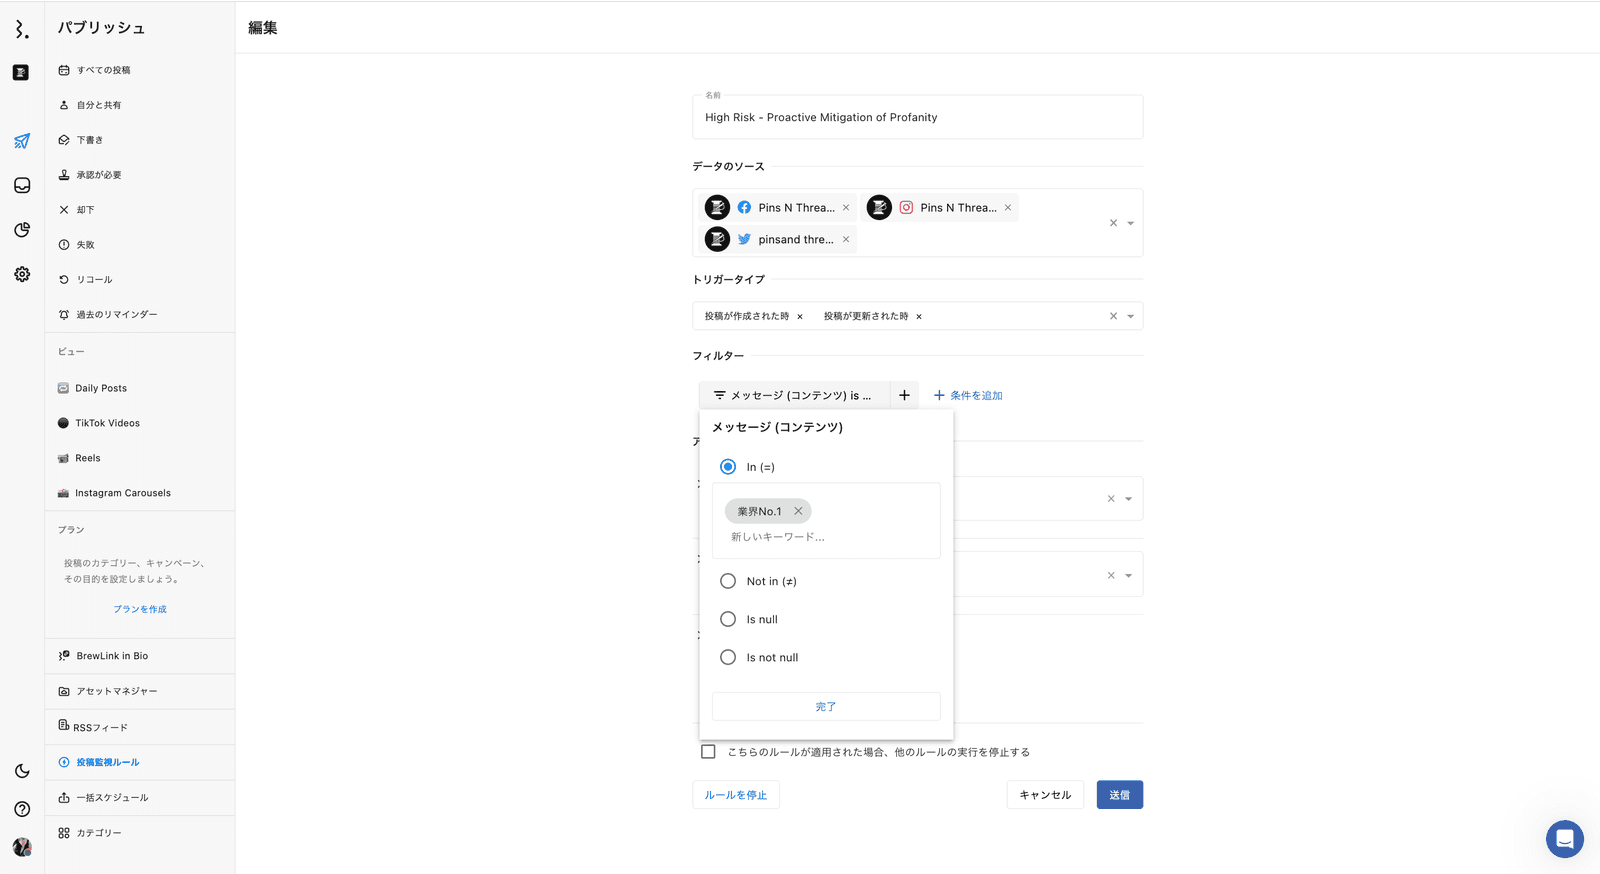The image size is (1600, 874).
Task: Click the 送信 submit button
Action: coord(1119,795)
